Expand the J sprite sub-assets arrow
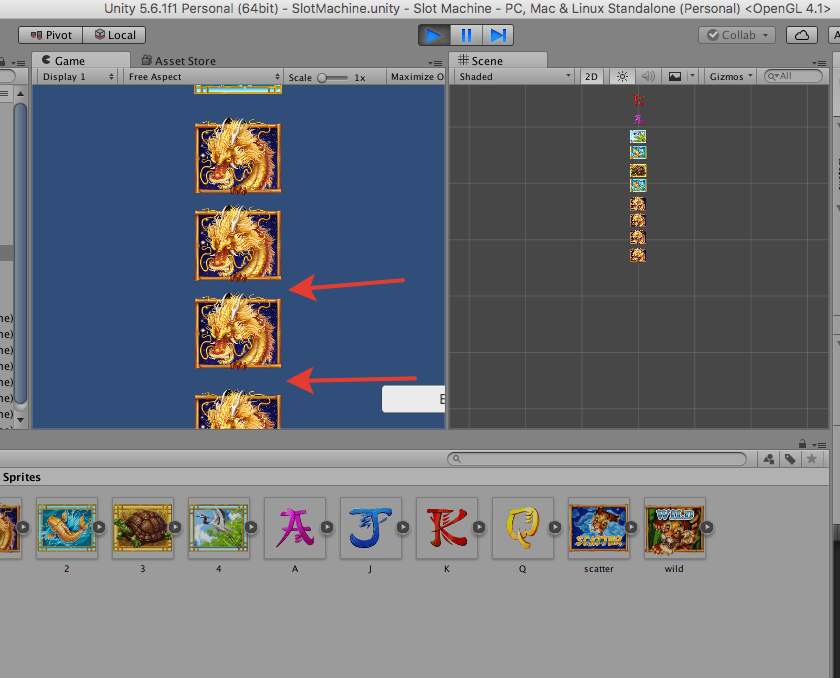This screenshot has width=840, height=678. coord(403,528)
